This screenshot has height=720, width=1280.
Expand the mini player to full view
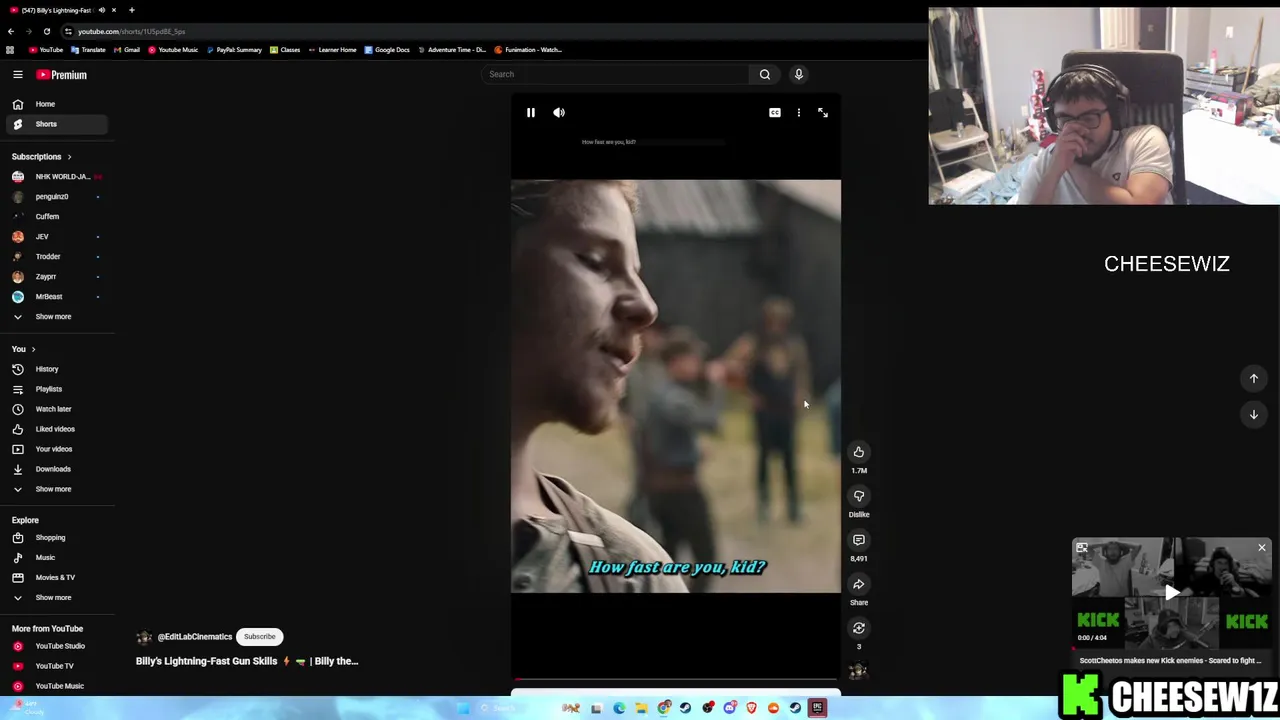1082,548
